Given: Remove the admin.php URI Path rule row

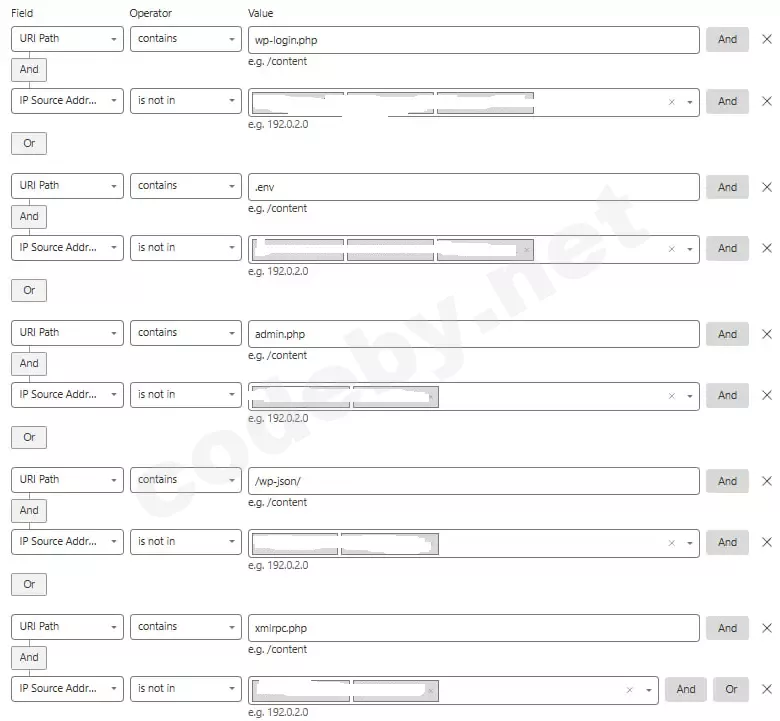Looking at the screenshot, I should [x=767, y=334].
